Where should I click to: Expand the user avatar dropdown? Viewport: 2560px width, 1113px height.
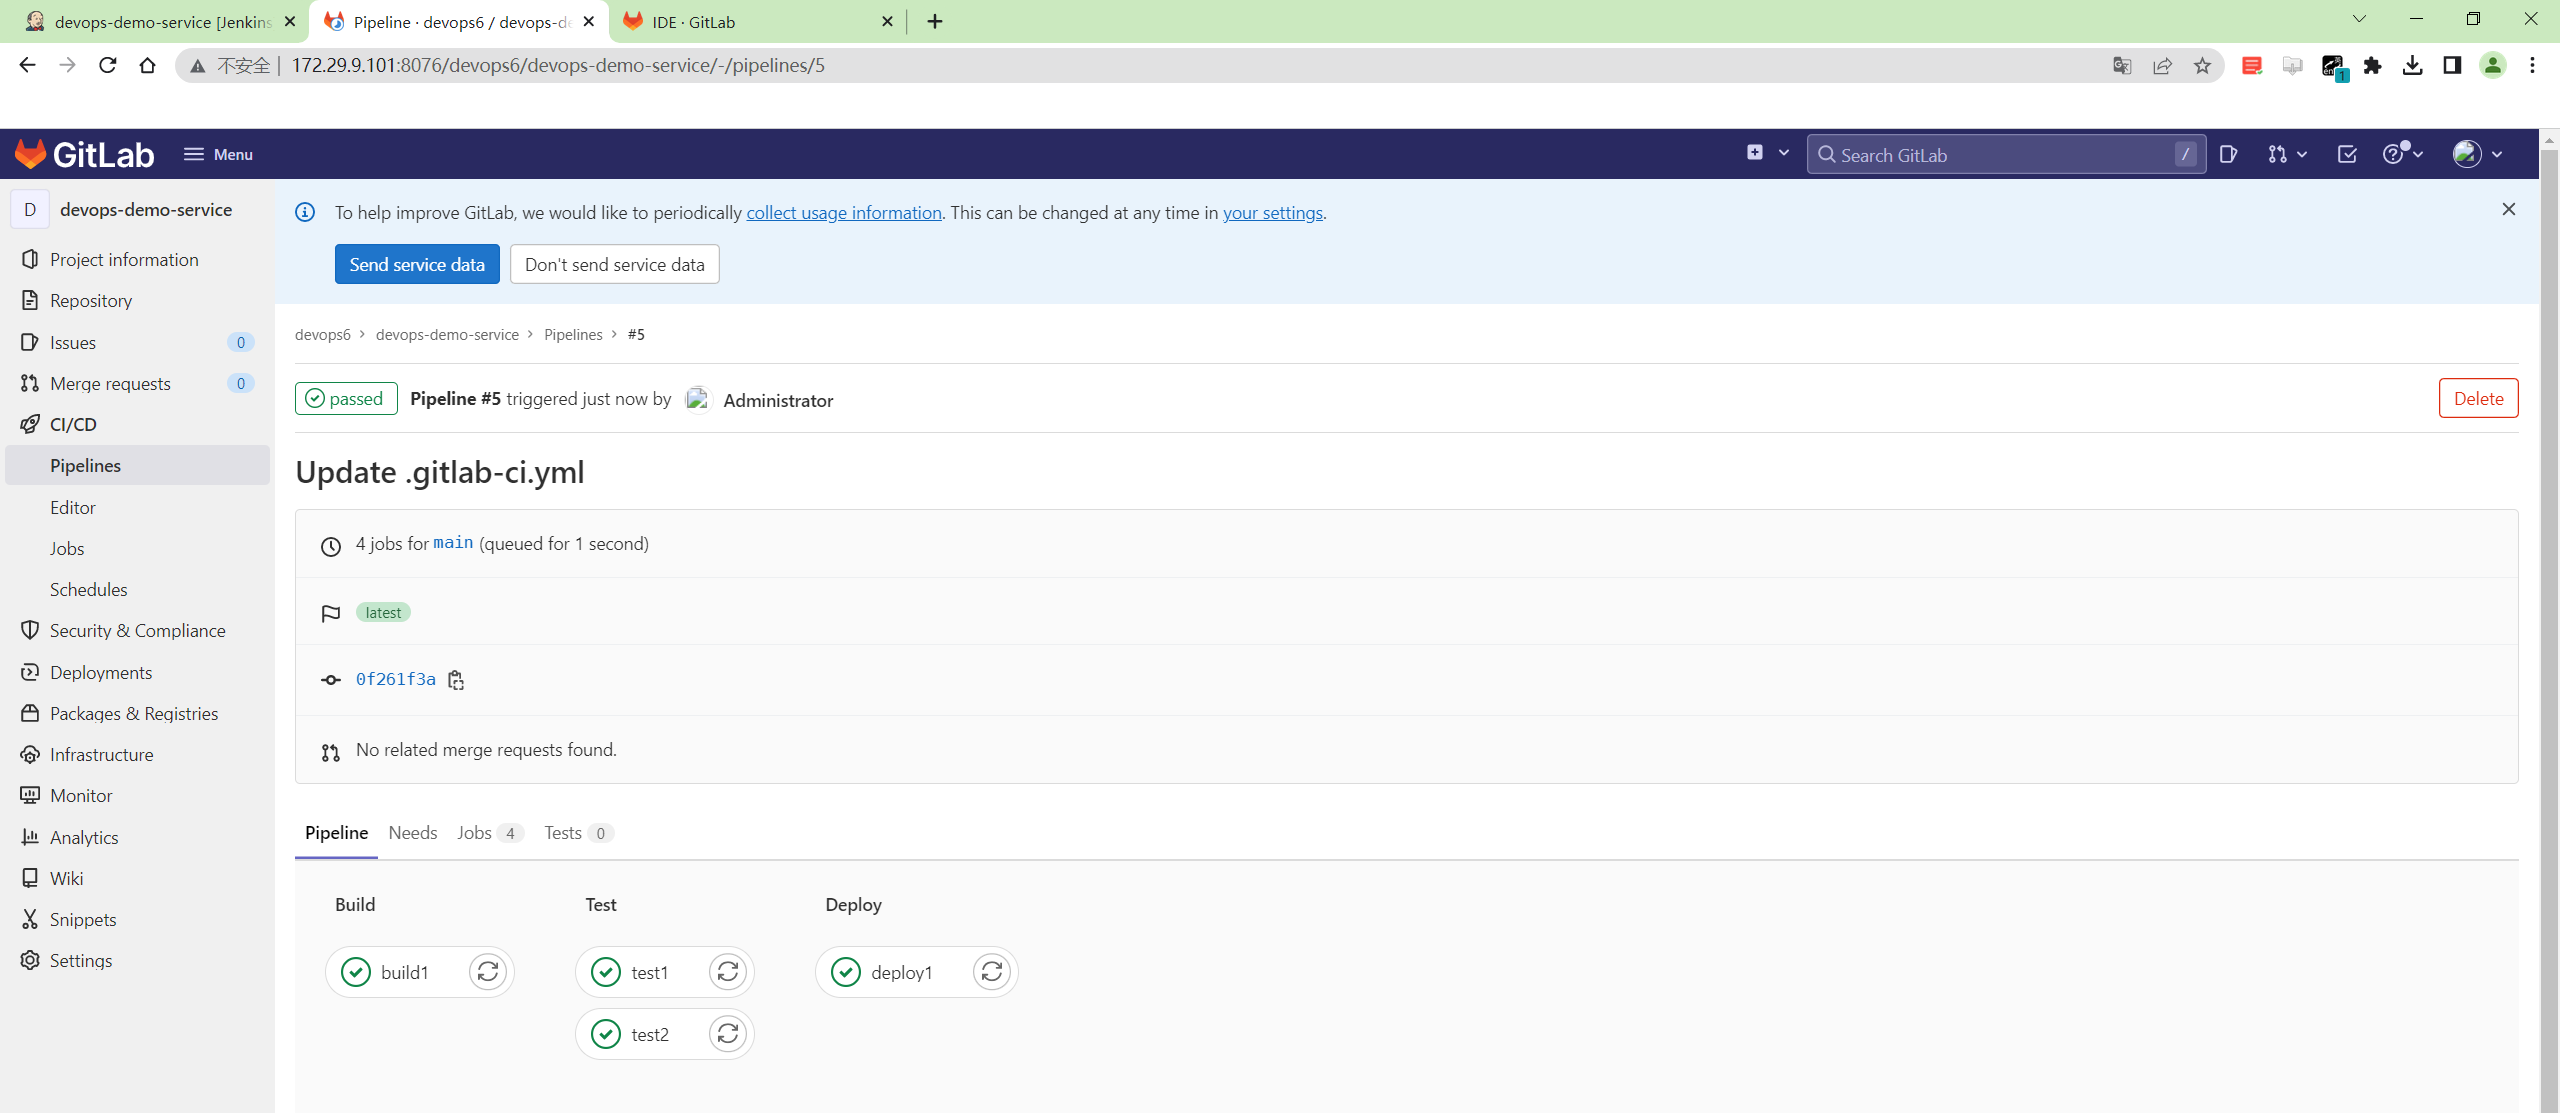2477,154
